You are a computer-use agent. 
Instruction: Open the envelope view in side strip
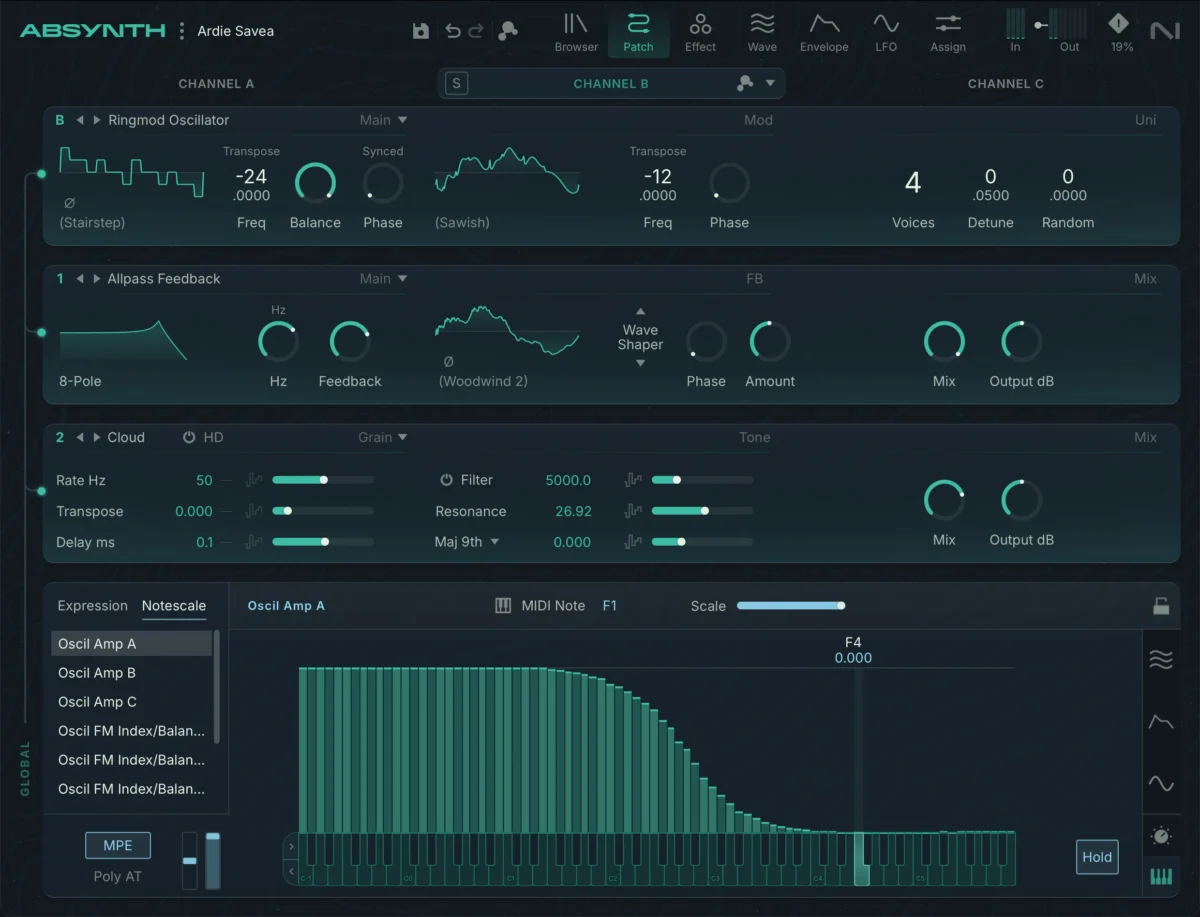point(1161,722)
